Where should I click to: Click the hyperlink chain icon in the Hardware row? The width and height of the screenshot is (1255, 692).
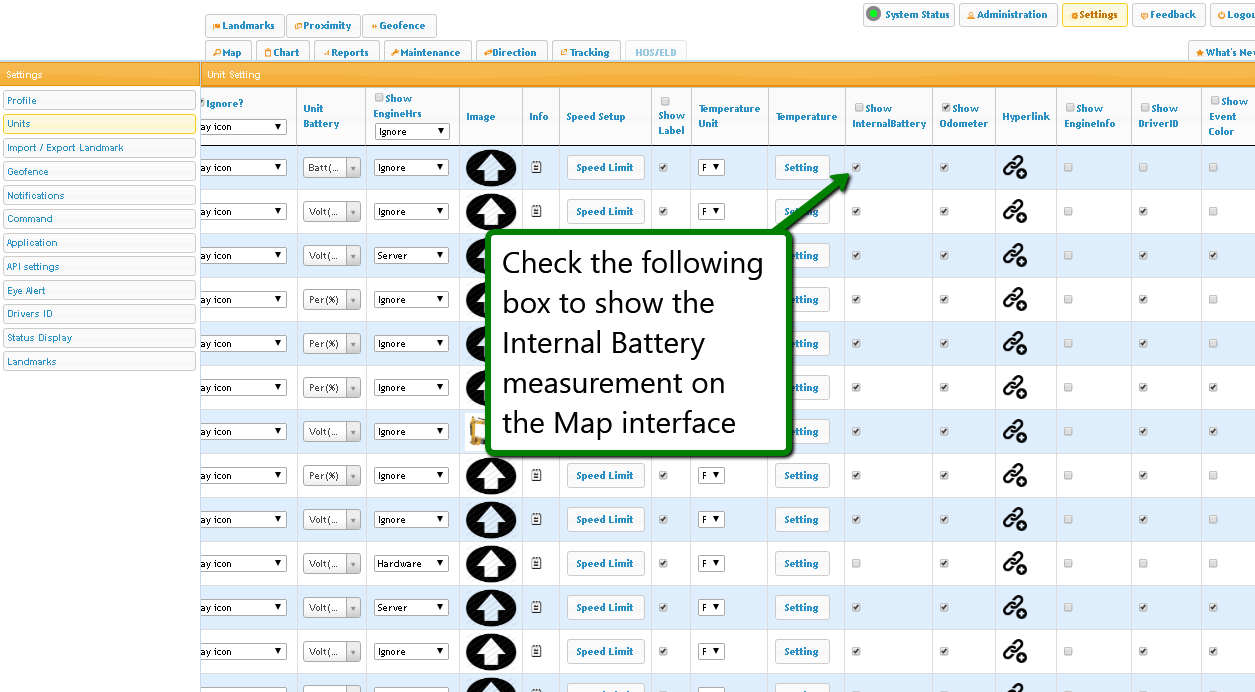[1014, 564]
